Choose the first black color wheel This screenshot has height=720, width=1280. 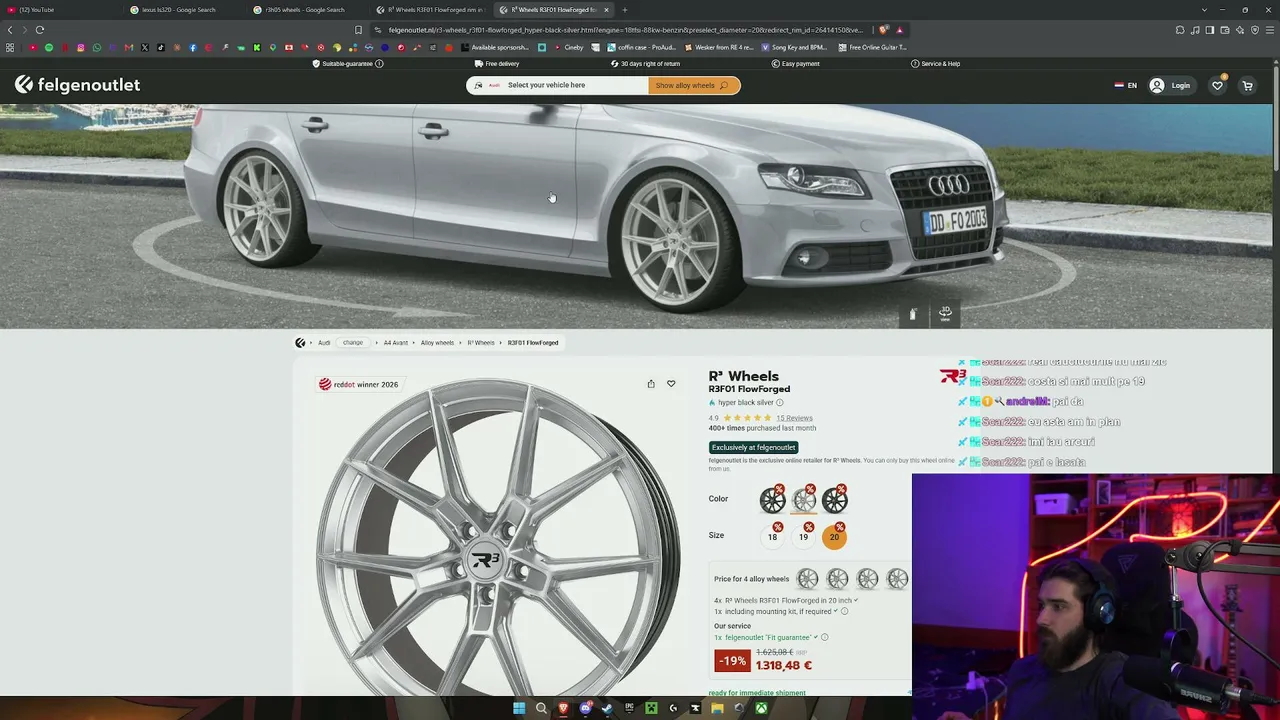773,499
